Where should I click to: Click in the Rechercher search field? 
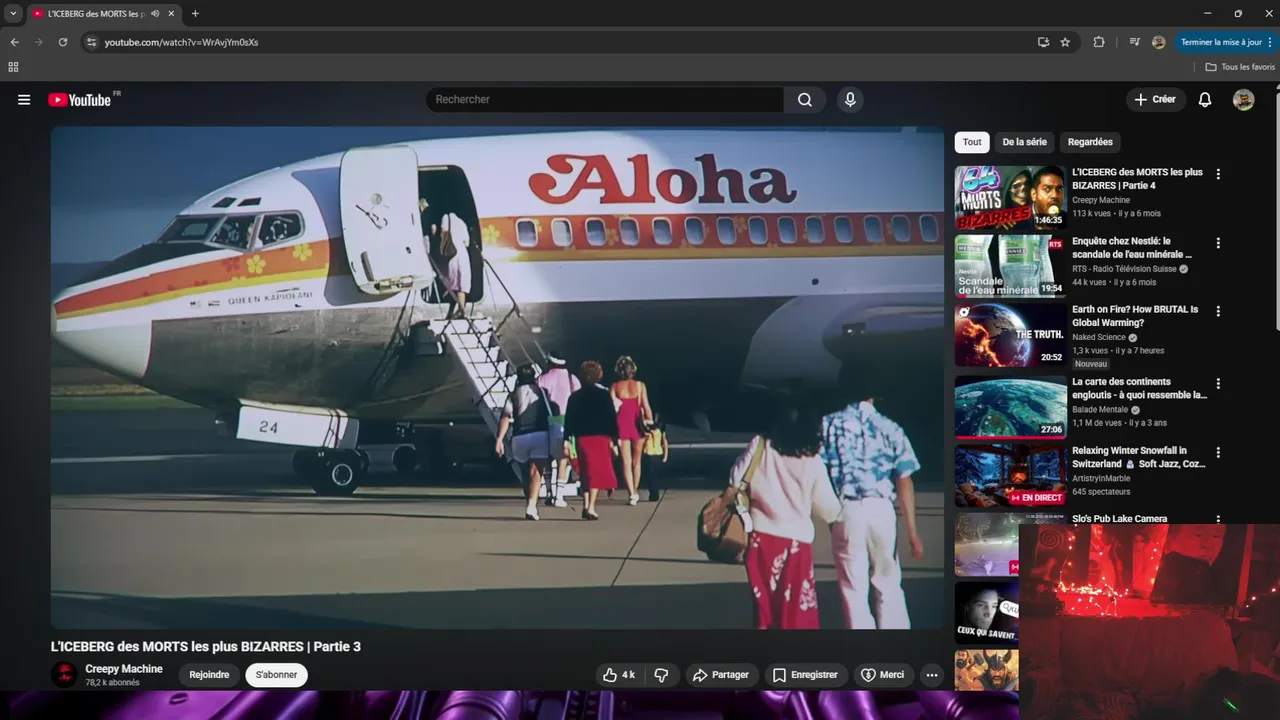click(605, 100)
